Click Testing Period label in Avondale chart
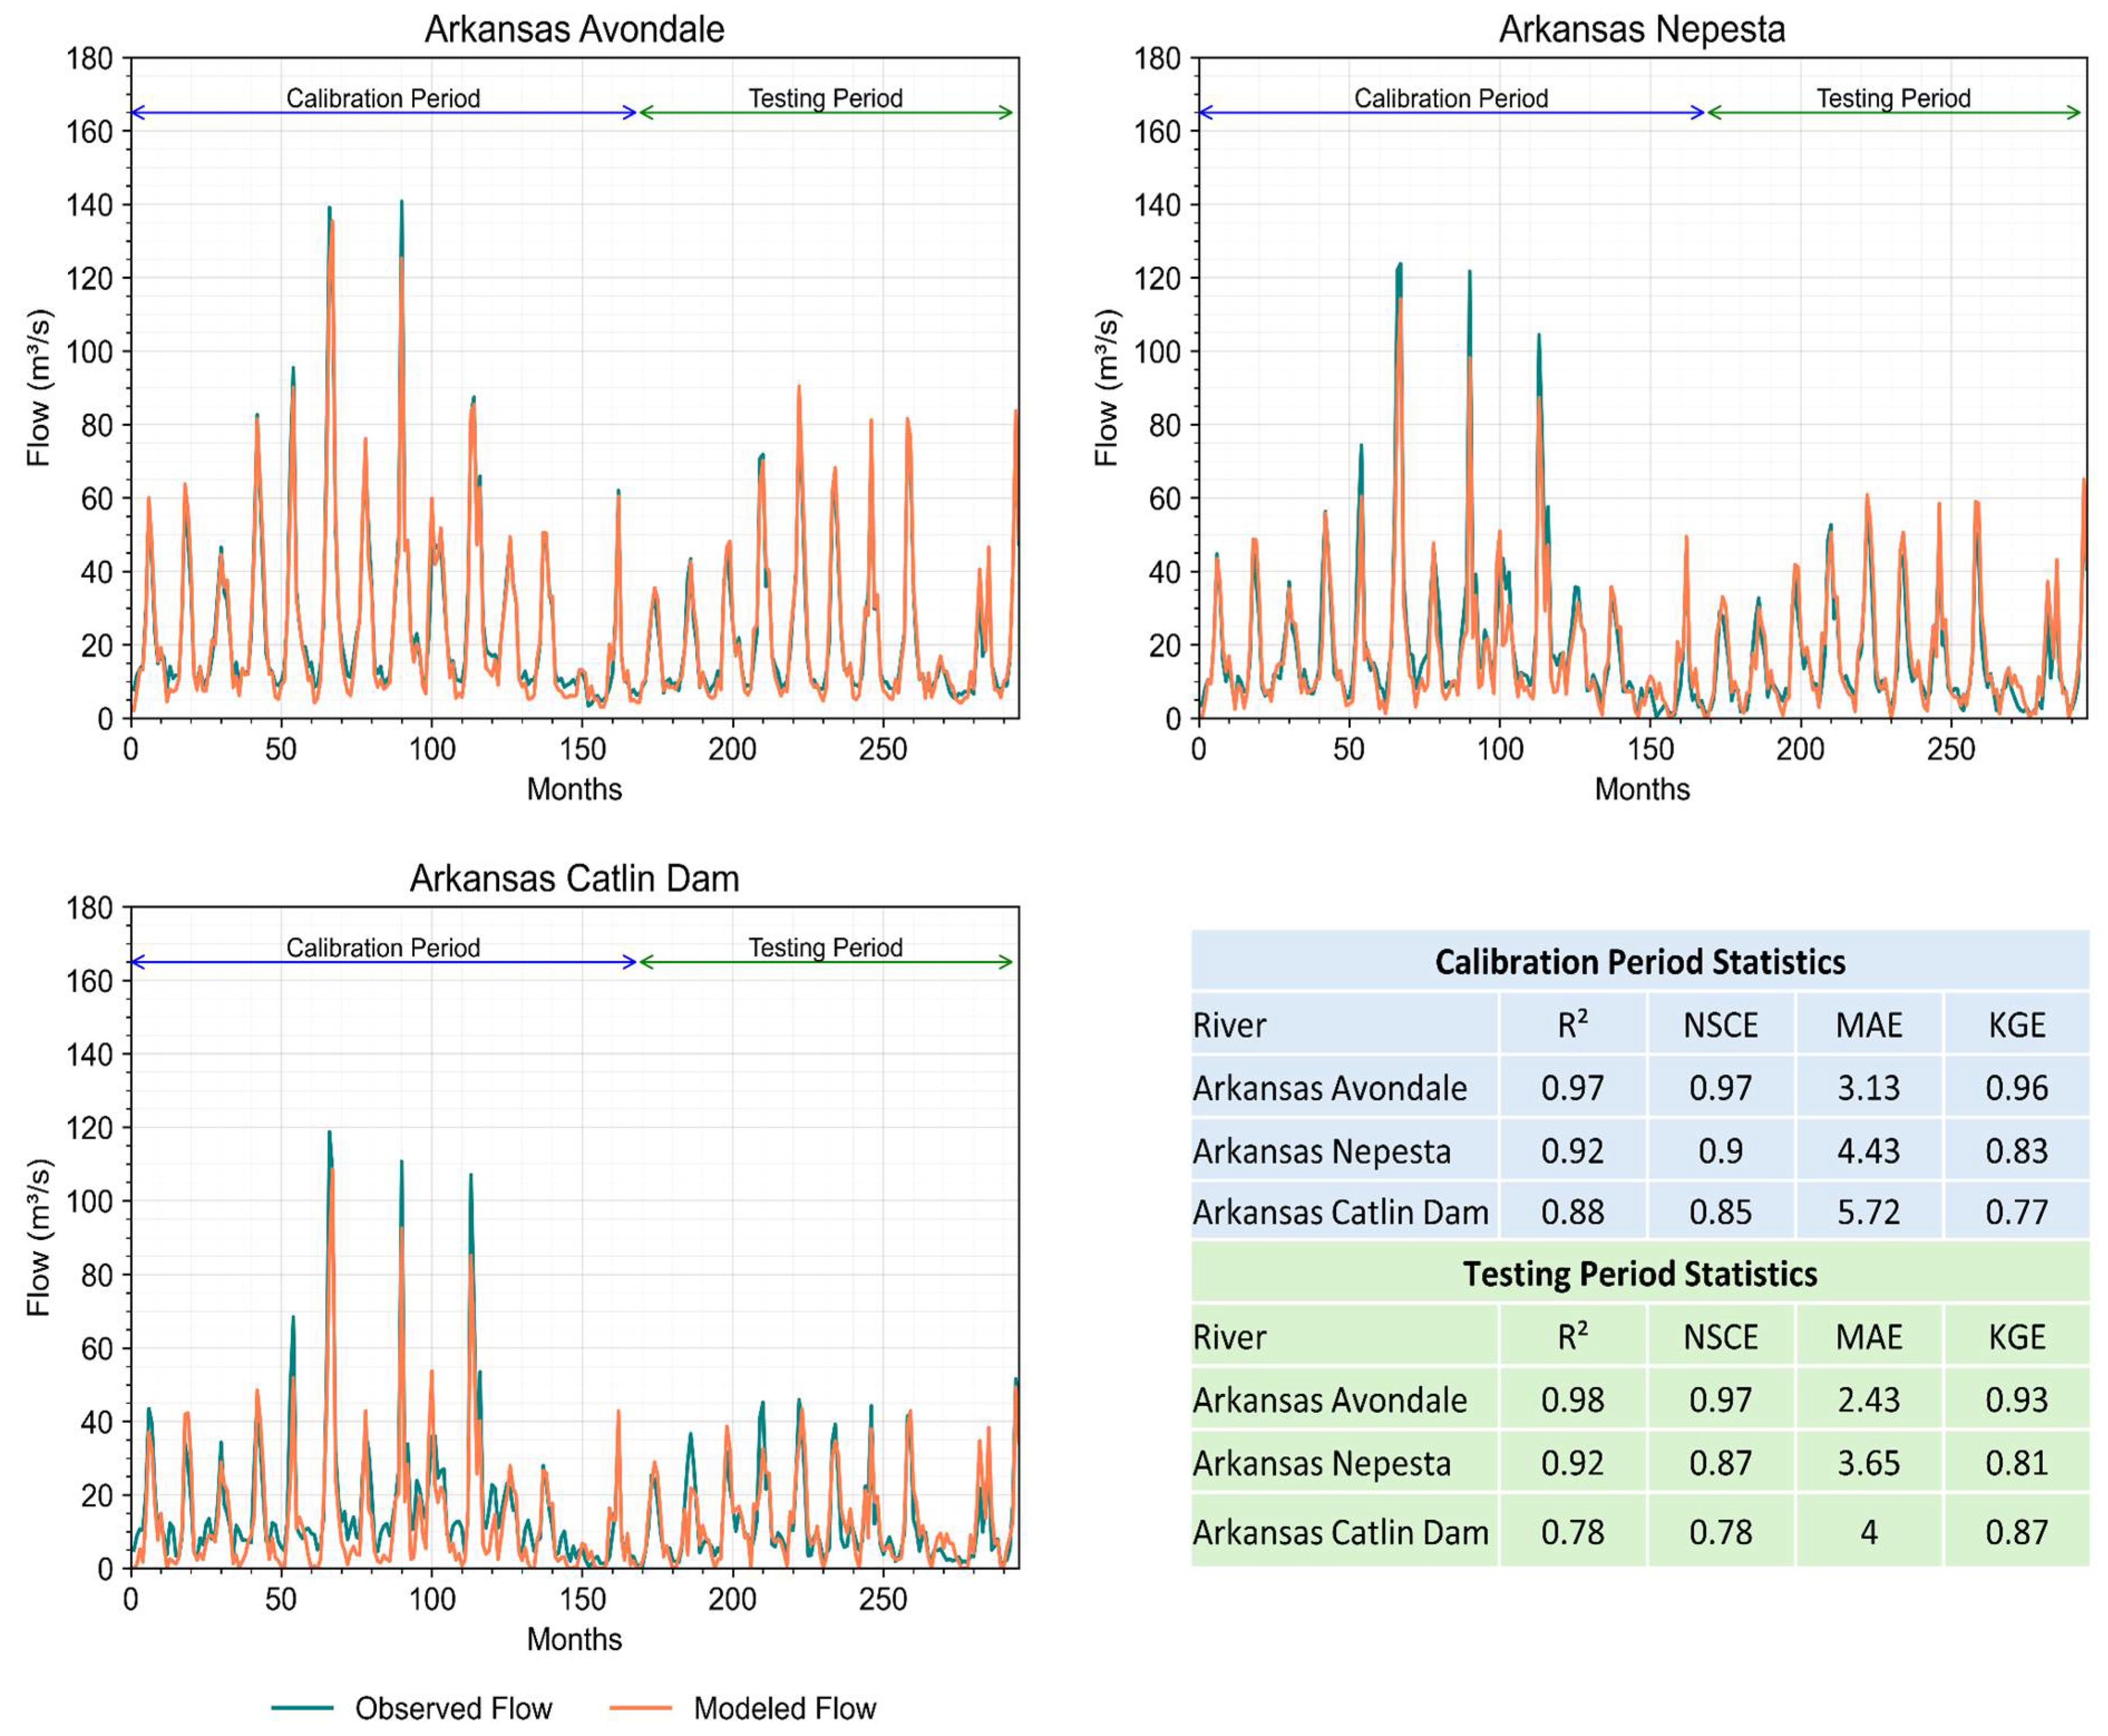Viewport: 2108px width, 1736px height. [825, 98]
